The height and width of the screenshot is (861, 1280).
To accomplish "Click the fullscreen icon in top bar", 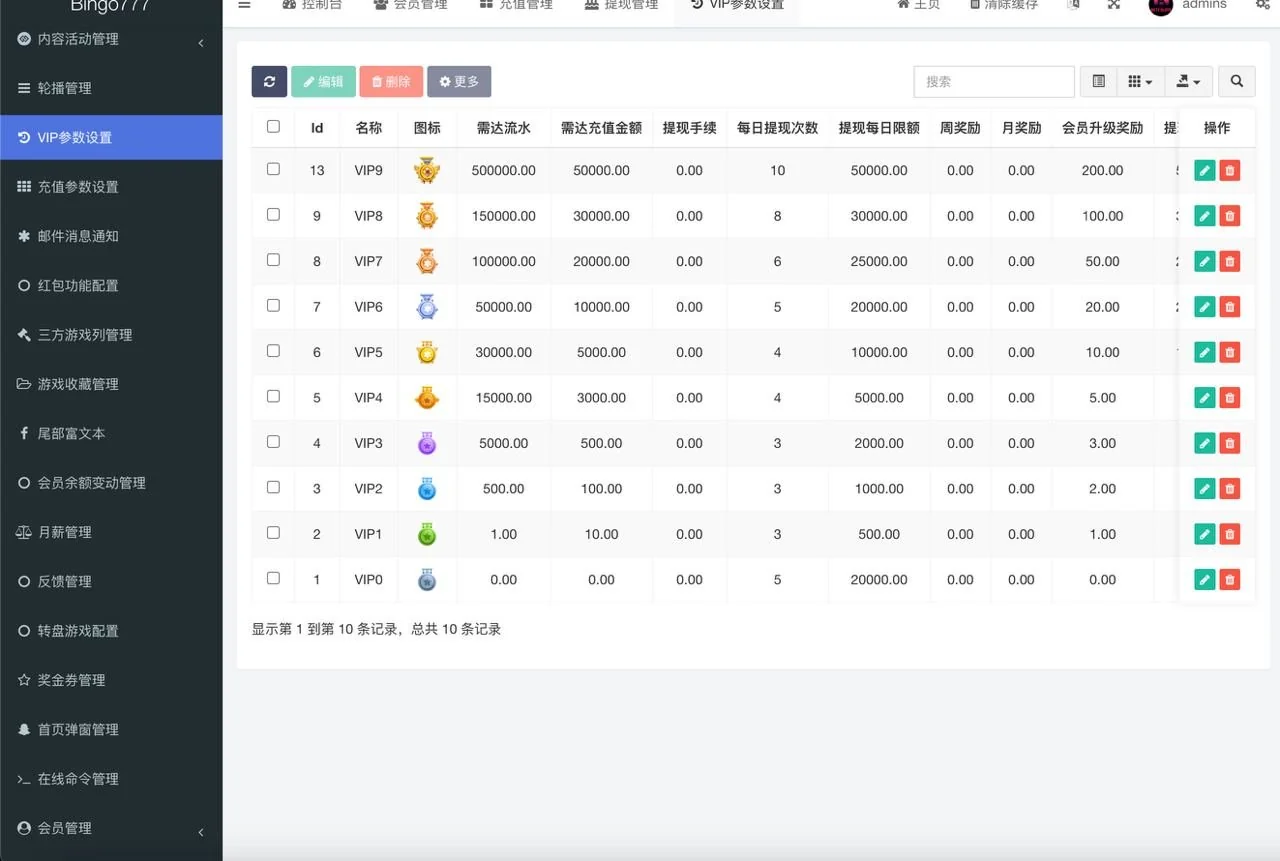I will coord(1114,5).
